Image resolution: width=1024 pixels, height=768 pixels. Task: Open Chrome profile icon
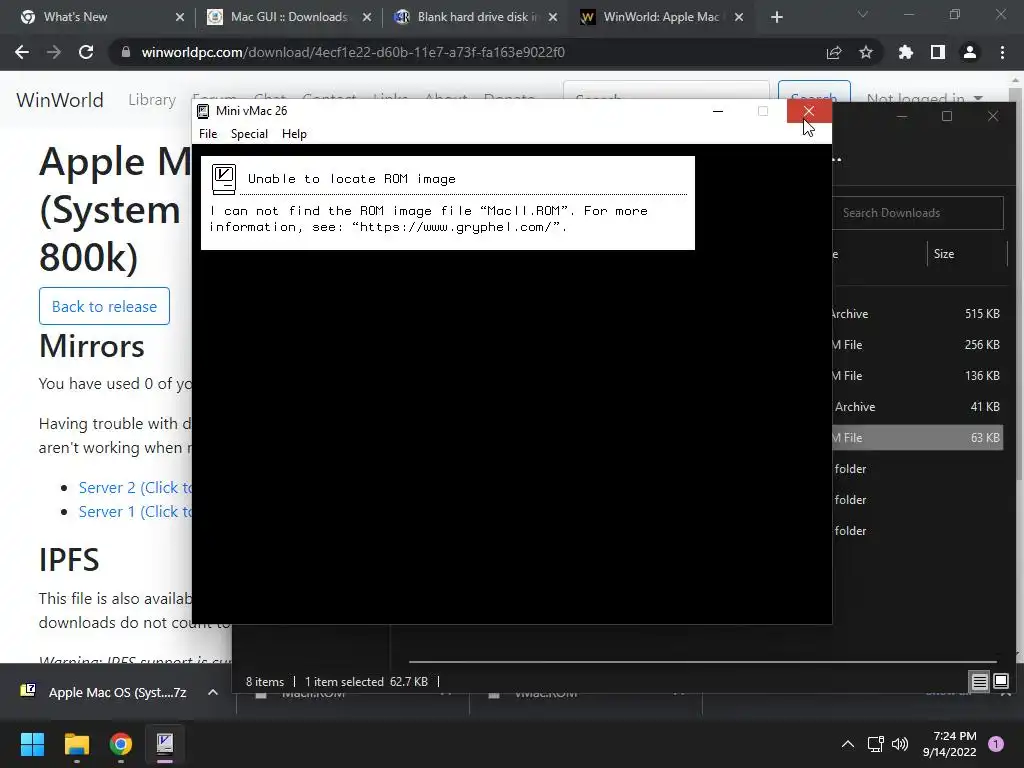tap(970, 52)
